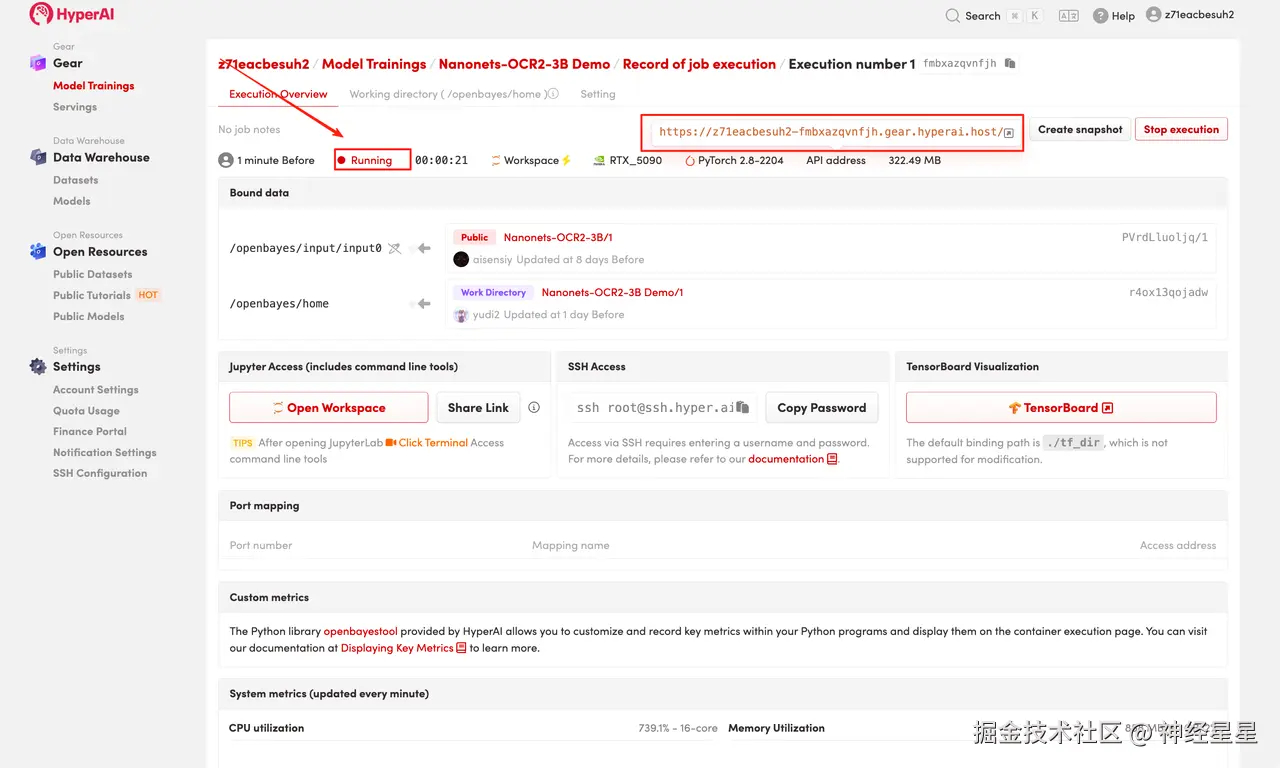The image size is (1280, 768).
Task: Click the info icon beside Share Link
Action: click(x=534, y=408)
